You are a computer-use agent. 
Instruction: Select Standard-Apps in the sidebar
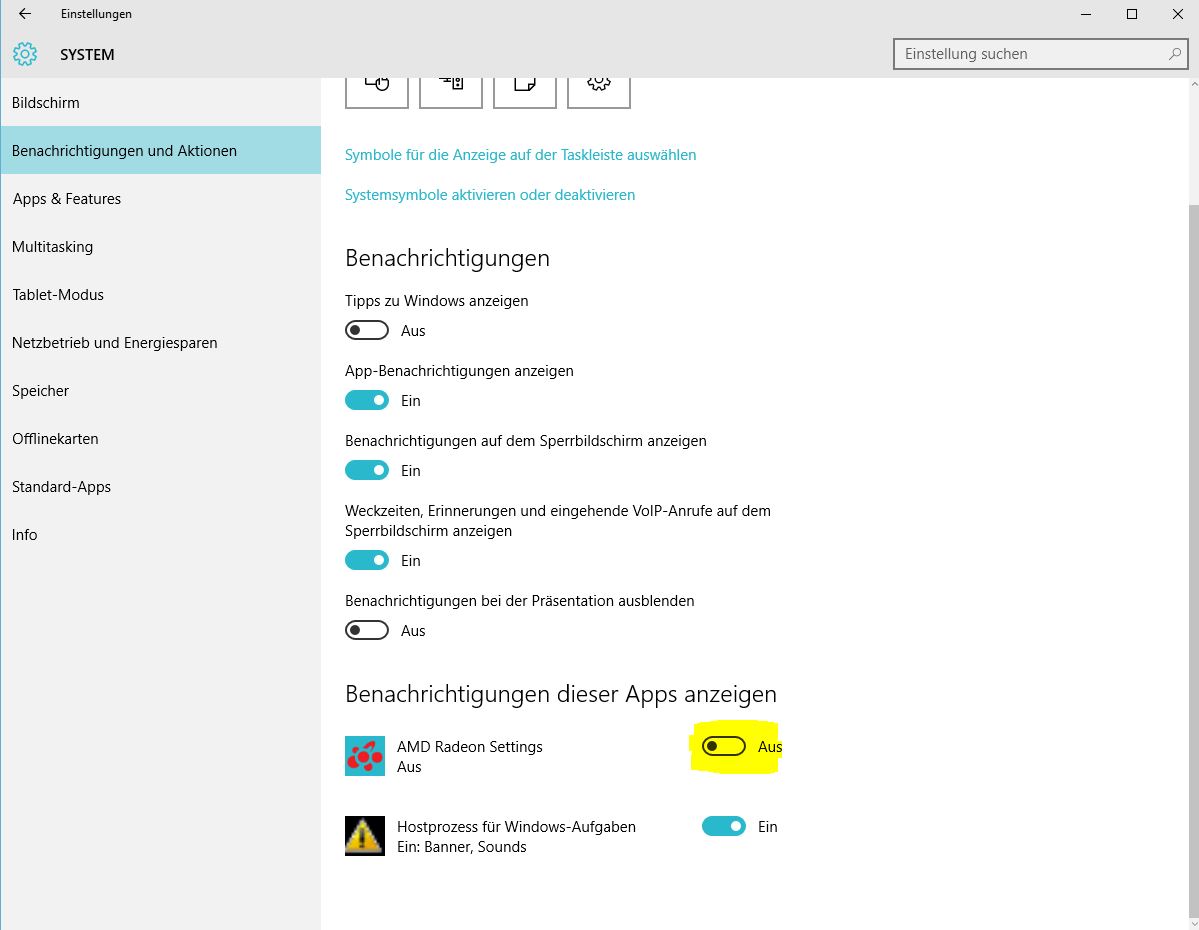coord(61,487)
